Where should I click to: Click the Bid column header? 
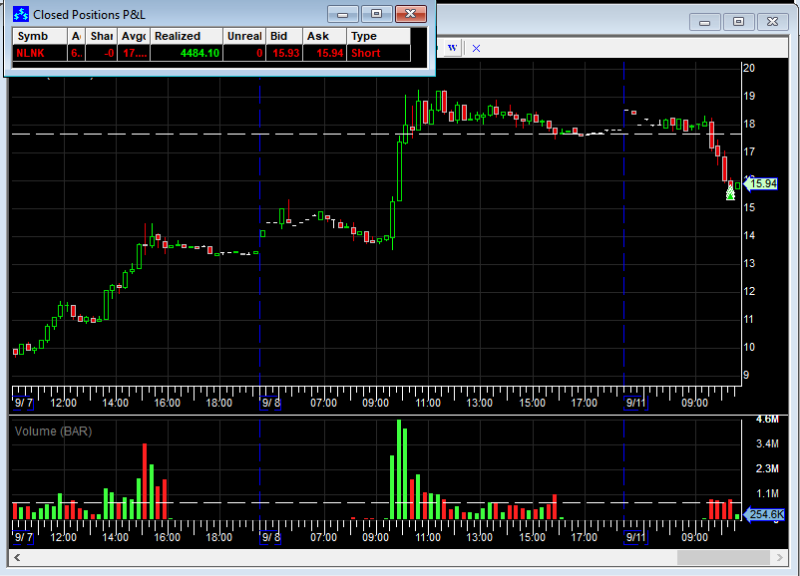(x=284, y=36)
